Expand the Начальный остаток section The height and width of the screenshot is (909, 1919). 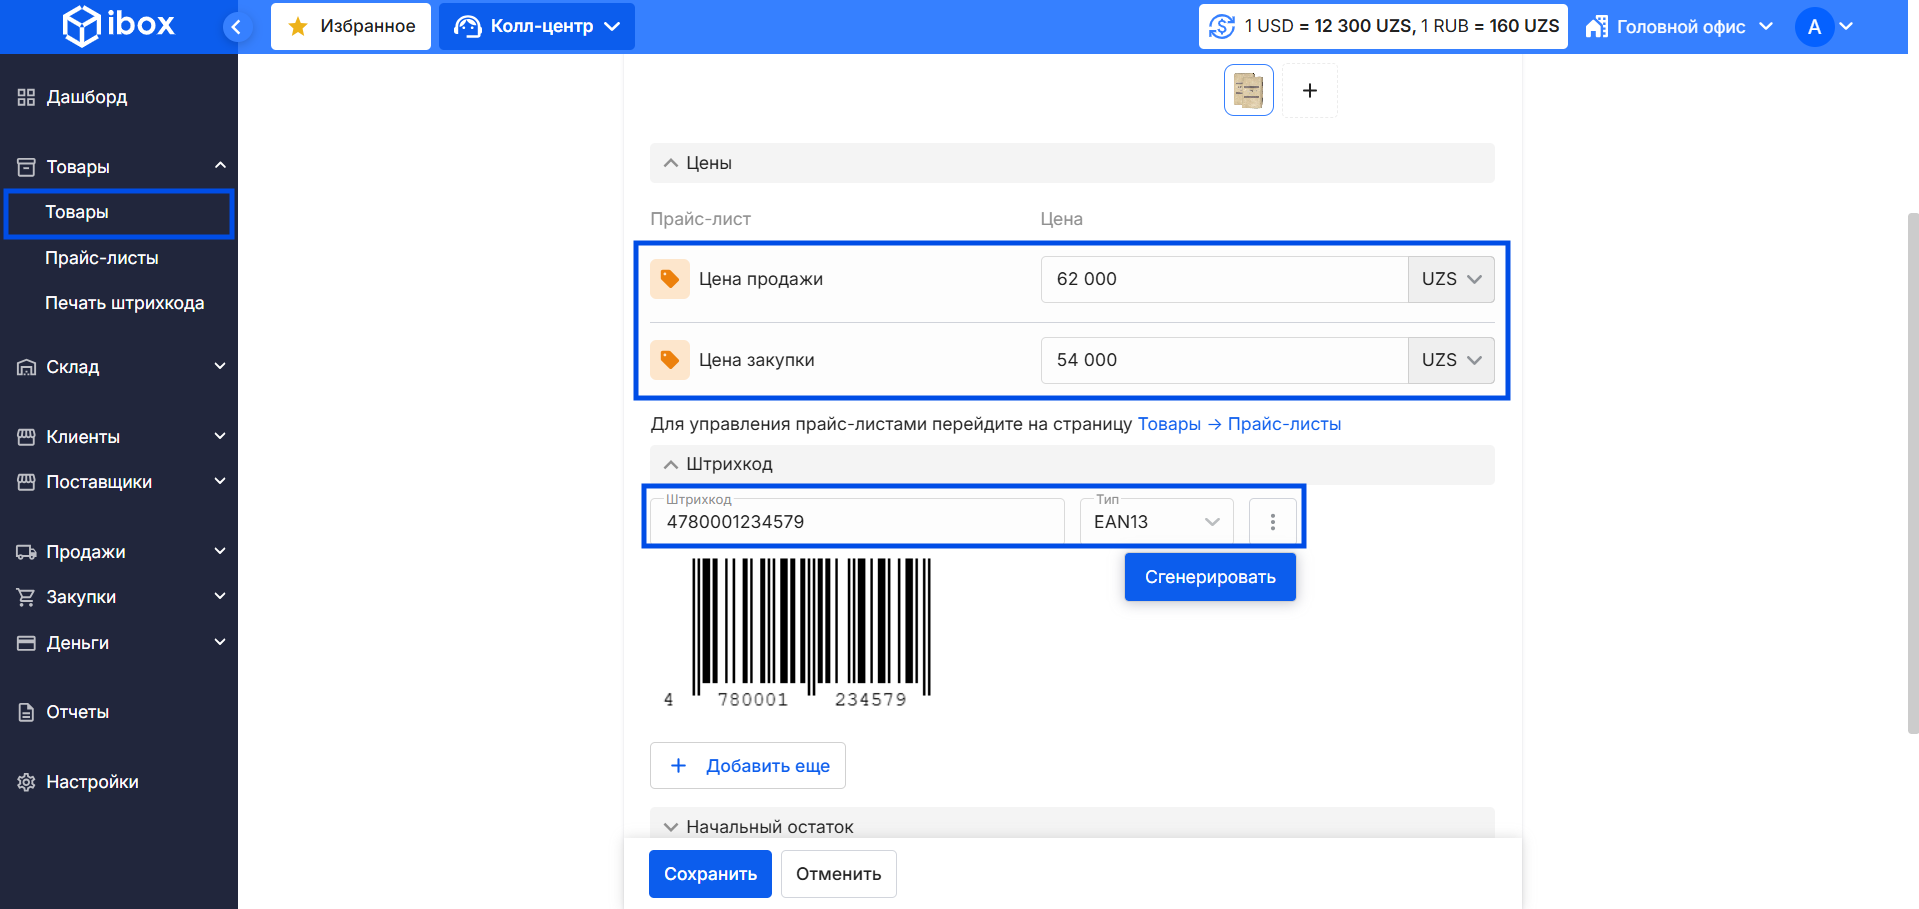click(x=769, y=826)
